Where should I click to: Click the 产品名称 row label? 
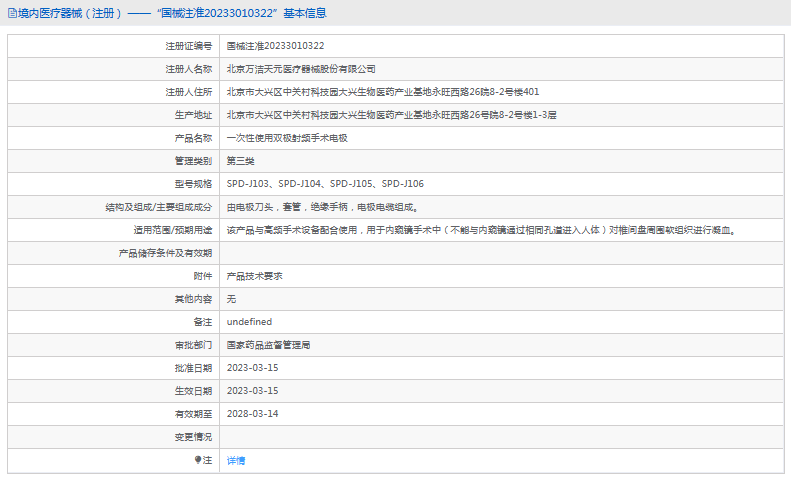[x=194, y=138]
